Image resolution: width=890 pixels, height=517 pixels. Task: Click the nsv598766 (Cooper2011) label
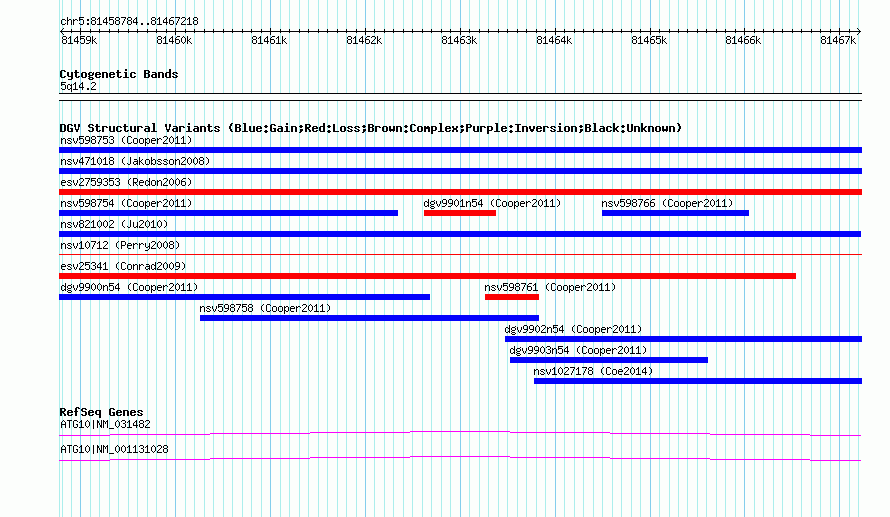pyautogui.click(x=668, y=203)
